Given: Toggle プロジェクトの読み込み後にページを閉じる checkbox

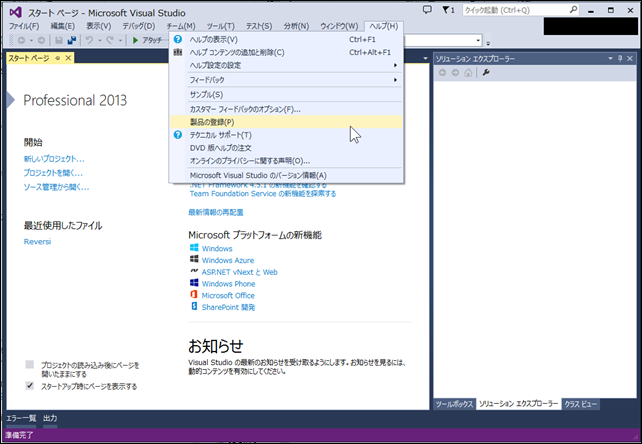Looking at the screenshot, I should [x=30, y=365].
